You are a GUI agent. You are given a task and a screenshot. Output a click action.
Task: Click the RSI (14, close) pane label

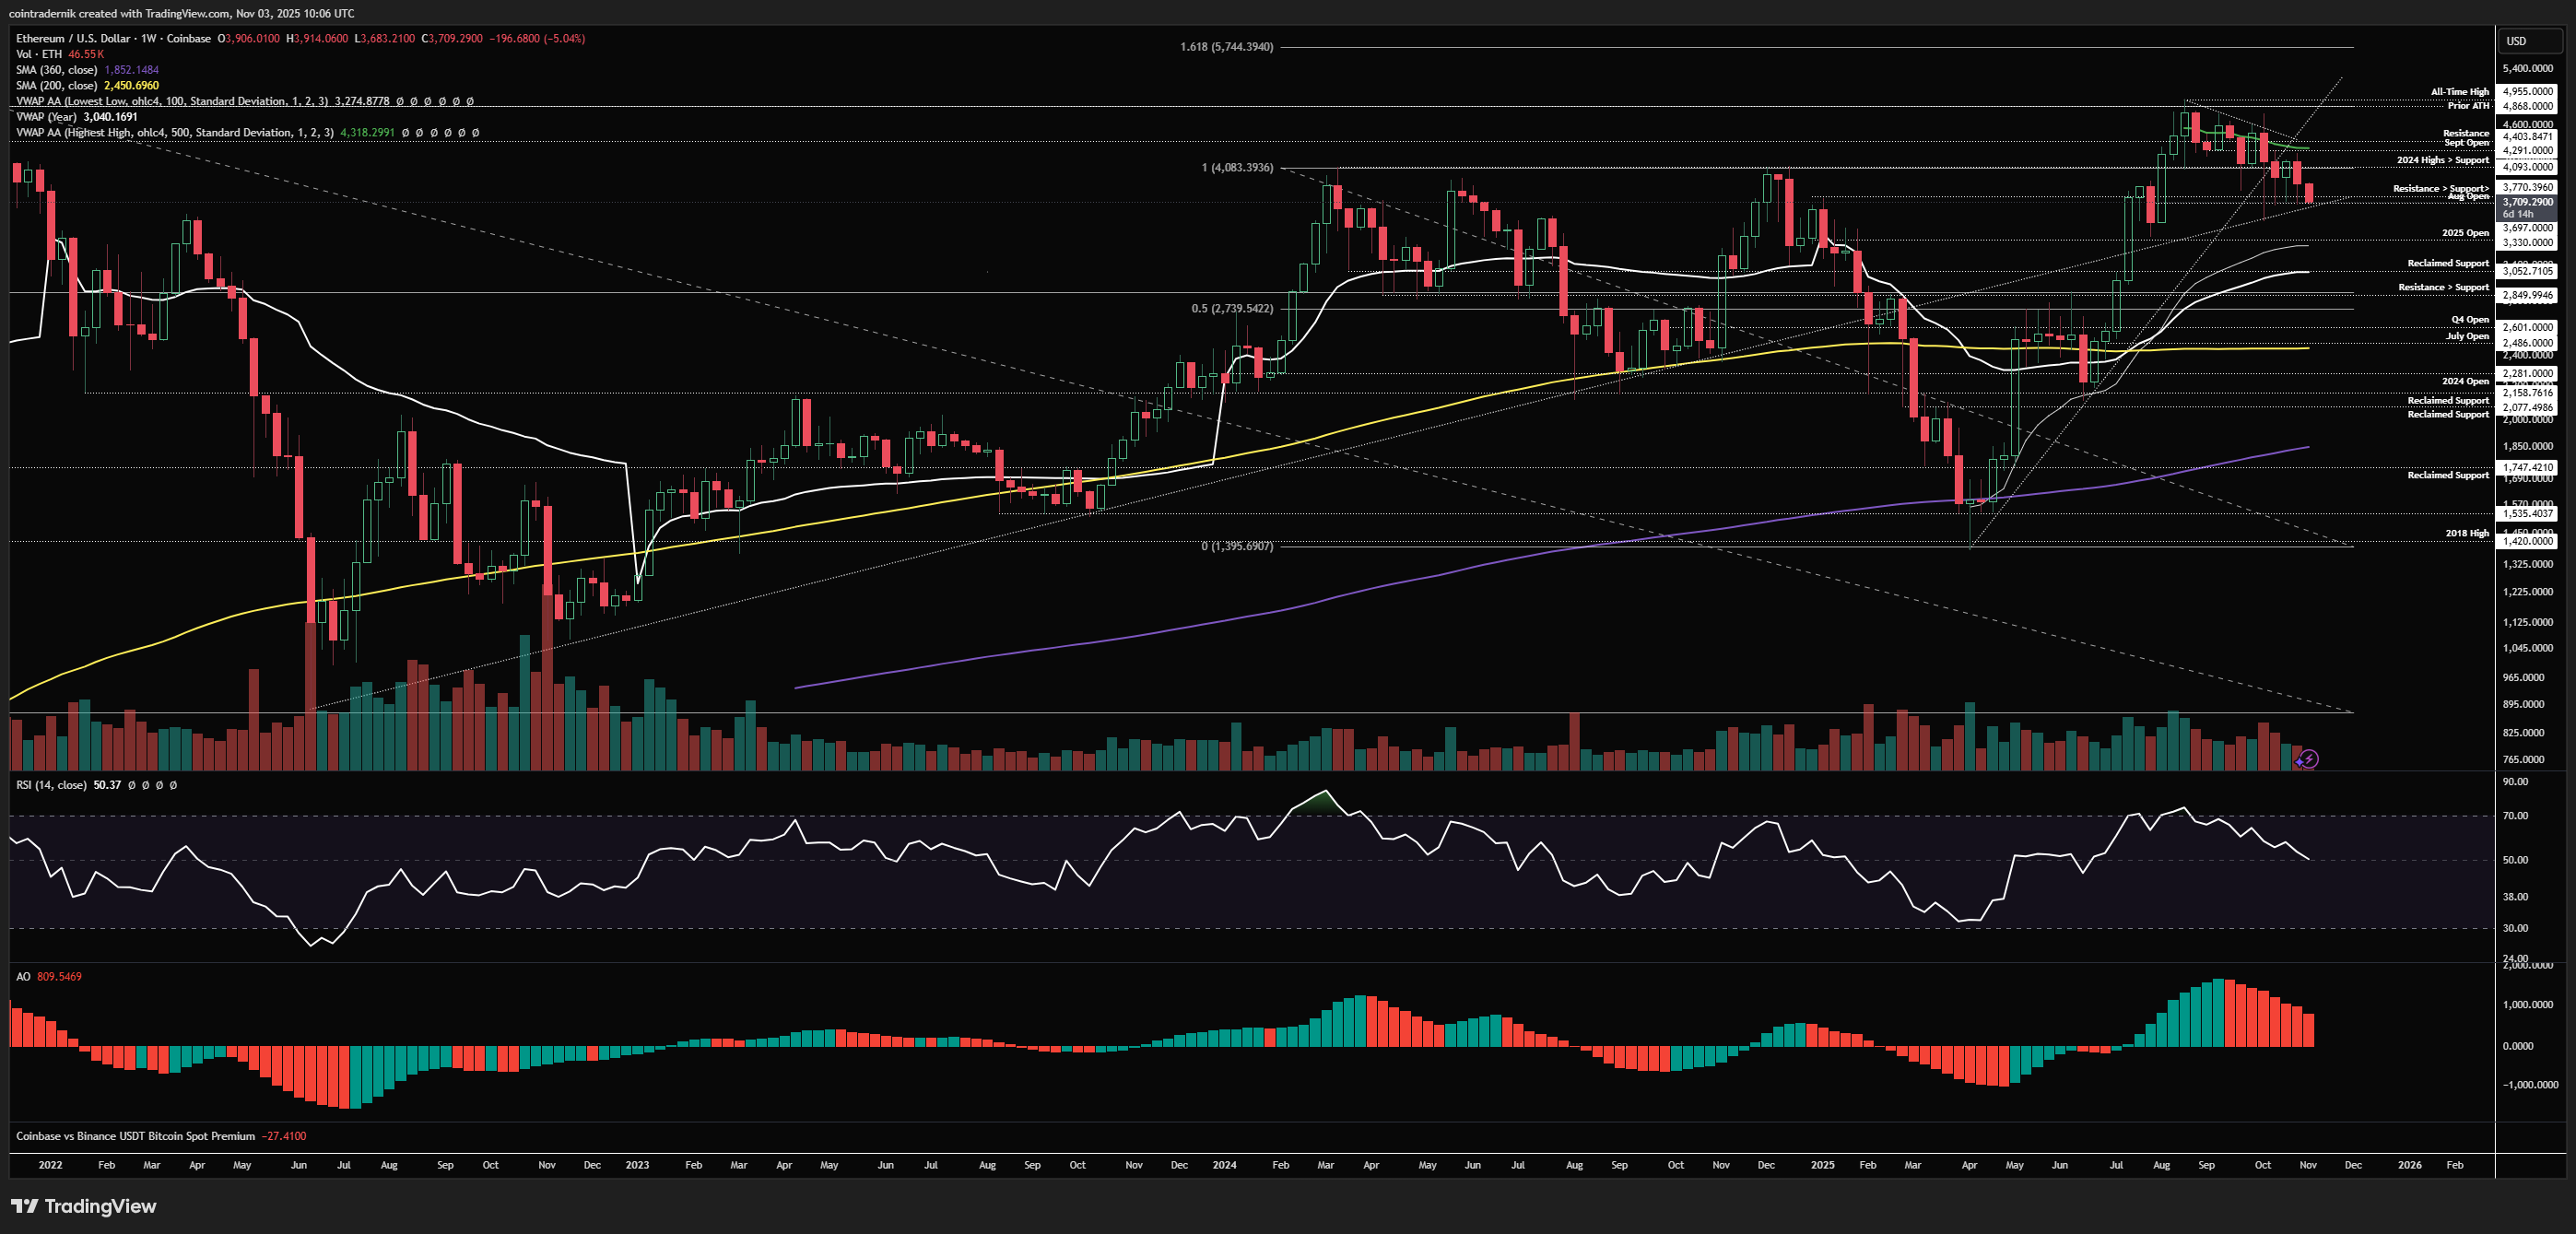(51, 785)
